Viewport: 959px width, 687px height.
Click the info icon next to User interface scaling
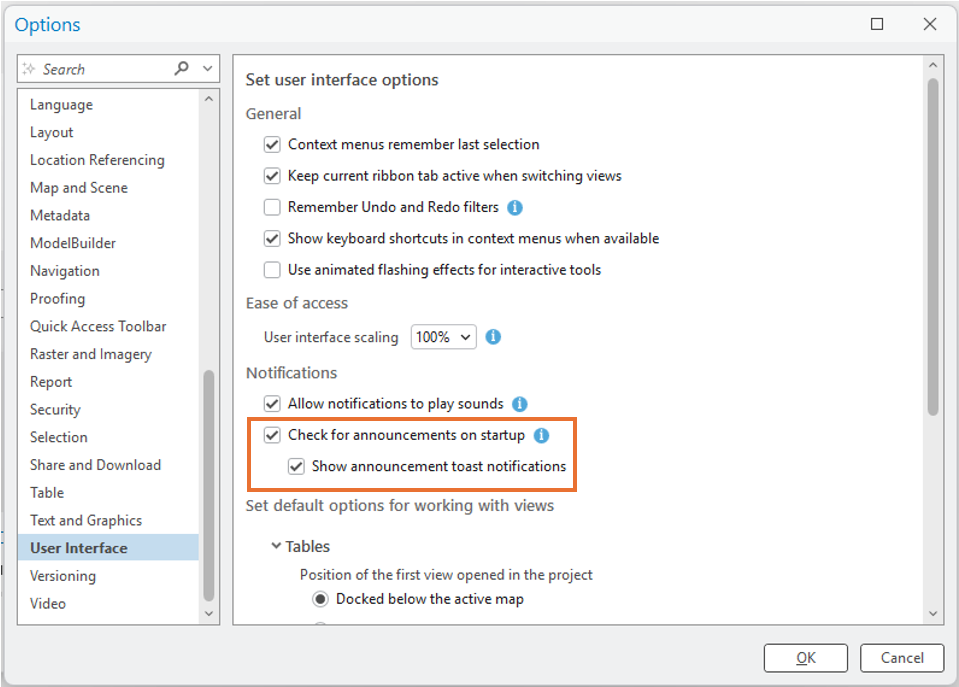493,337
